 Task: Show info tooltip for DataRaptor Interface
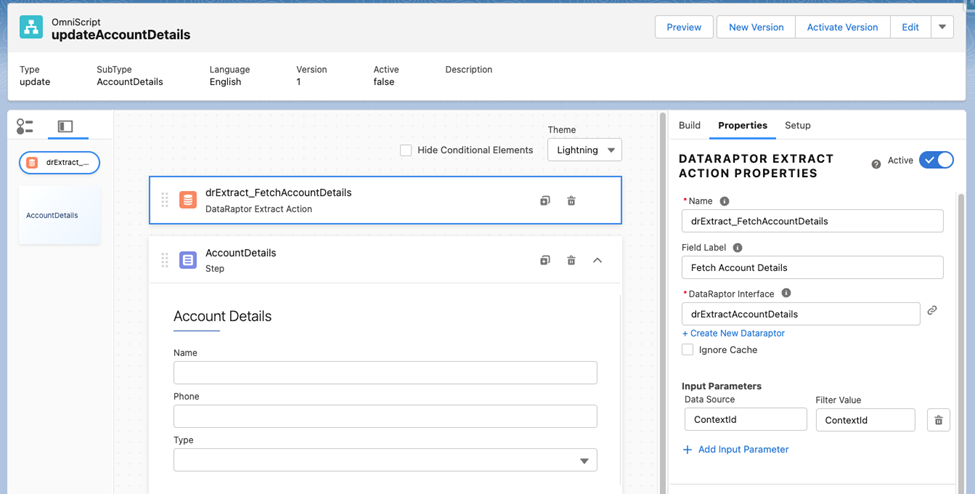coord(786,293)
